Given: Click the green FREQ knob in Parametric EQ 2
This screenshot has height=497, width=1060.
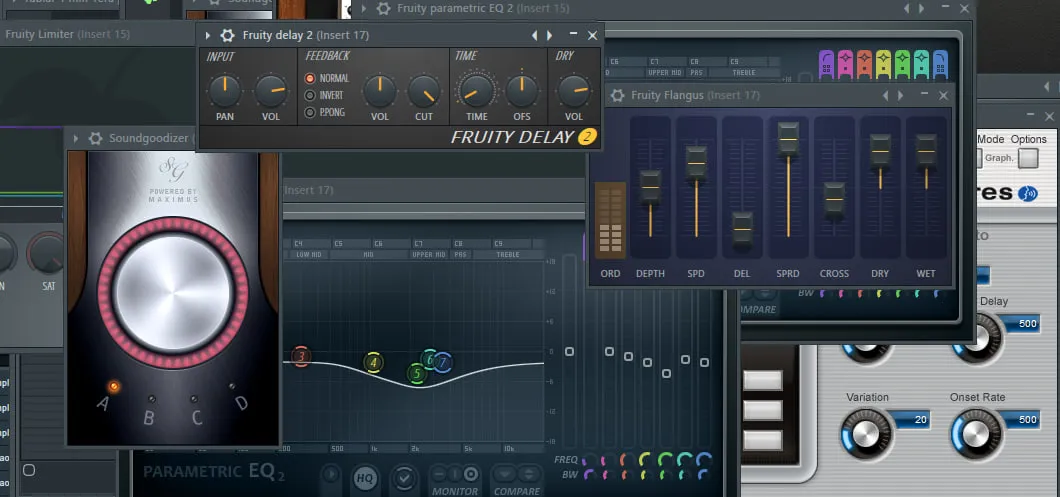Looking at the screenshot, I should coord(664,460).
